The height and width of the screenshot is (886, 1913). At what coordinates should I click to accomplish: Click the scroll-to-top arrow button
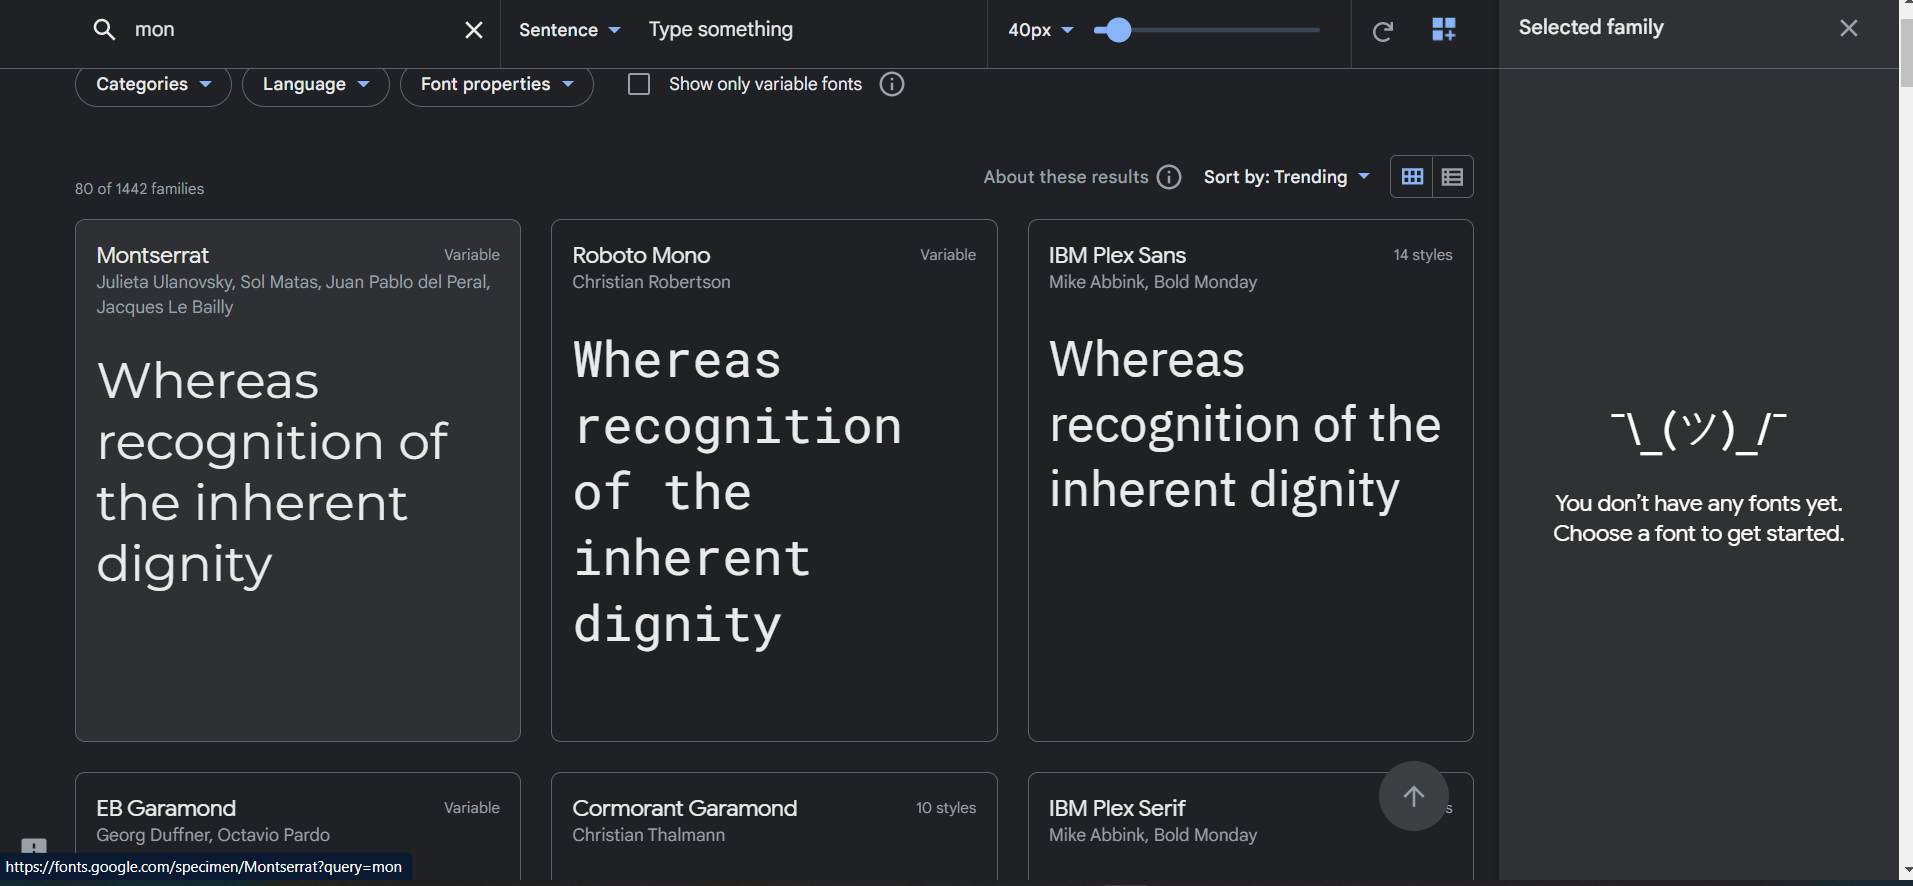click(1413, 796)
